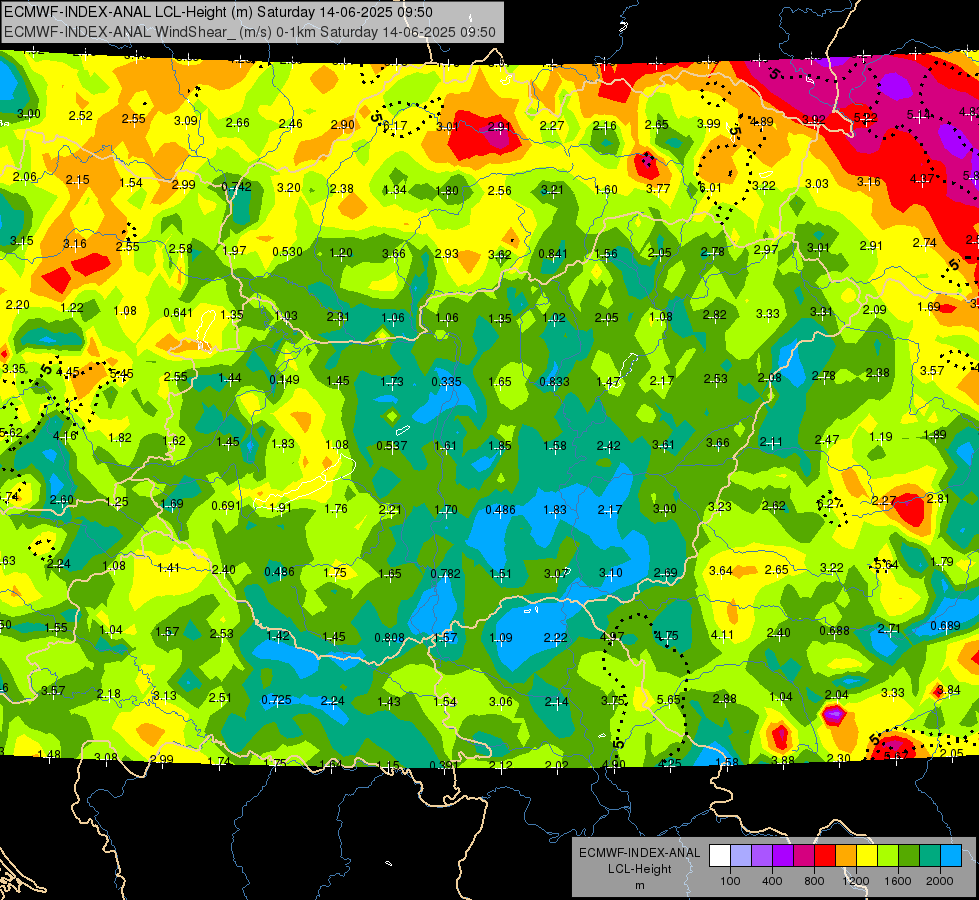
Task: Select the grid value 5.45
Action: (121, 374)
